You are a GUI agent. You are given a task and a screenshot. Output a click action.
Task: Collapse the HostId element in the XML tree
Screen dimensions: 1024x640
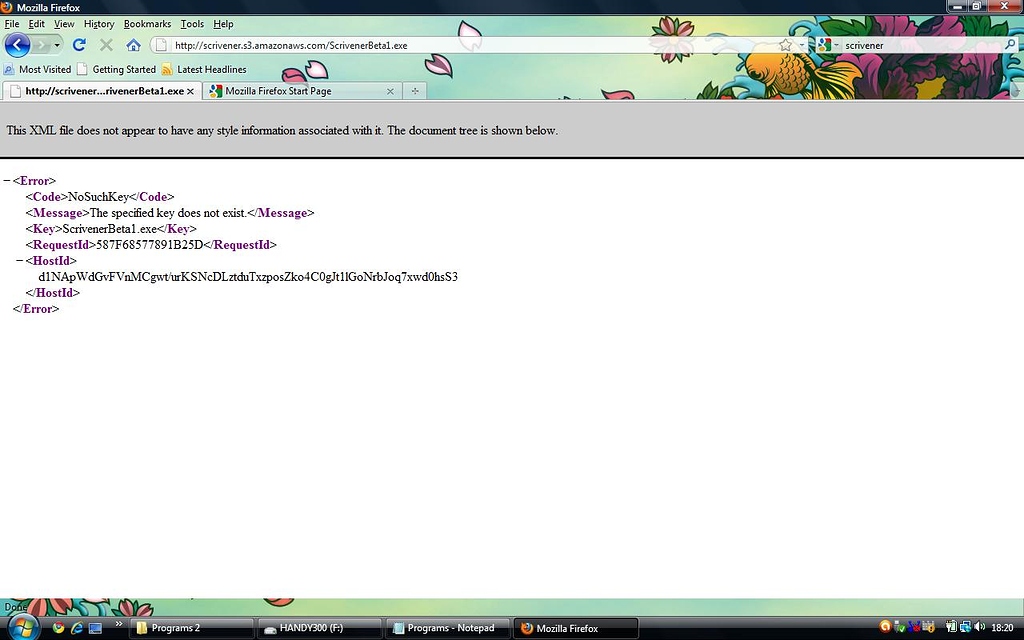(17, 260)
